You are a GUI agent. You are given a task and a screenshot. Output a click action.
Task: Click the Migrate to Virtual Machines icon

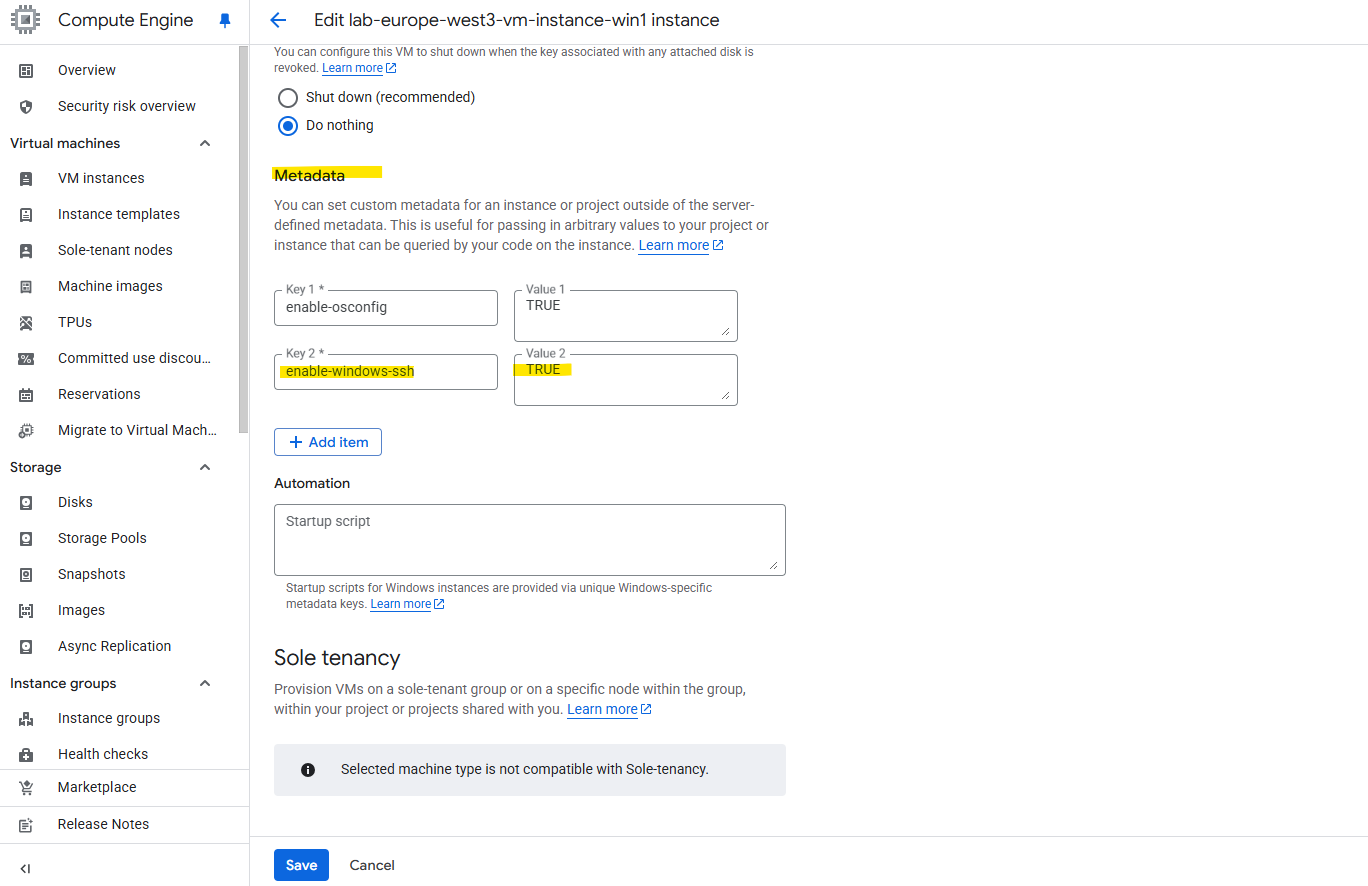26,430
